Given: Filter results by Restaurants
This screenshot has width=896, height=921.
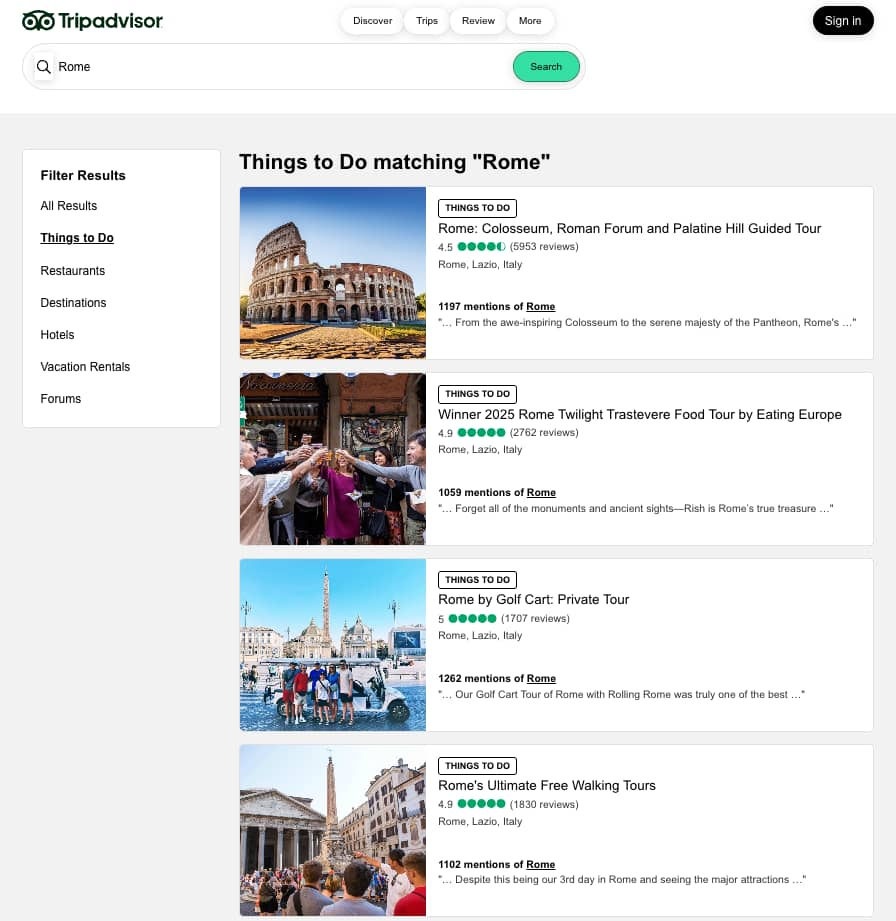Looking at the screenshot, I should click(x=73, y=271).
